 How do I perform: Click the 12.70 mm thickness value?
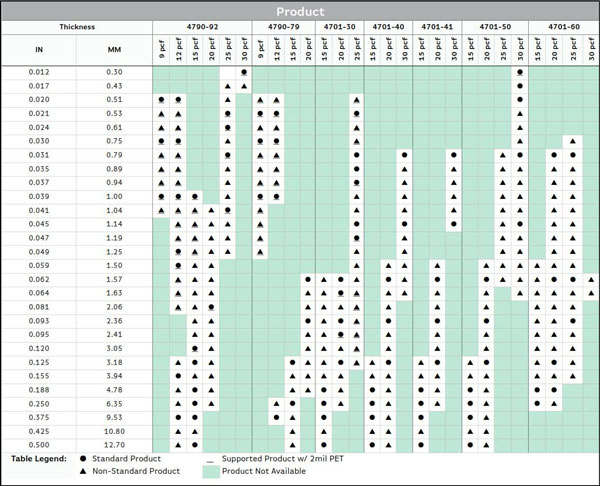point(114,445)
